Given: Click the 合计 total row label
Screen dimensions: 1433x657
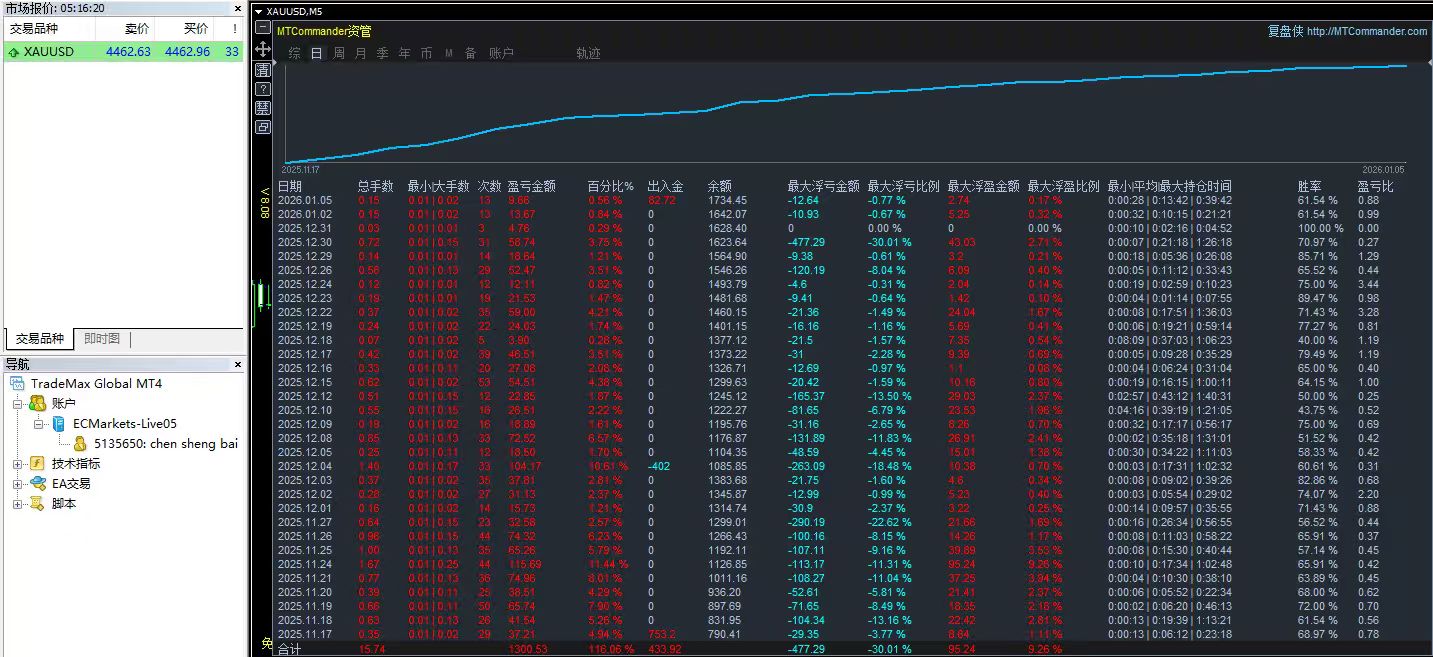Looking at the screenshot, I should coord(289,649).
